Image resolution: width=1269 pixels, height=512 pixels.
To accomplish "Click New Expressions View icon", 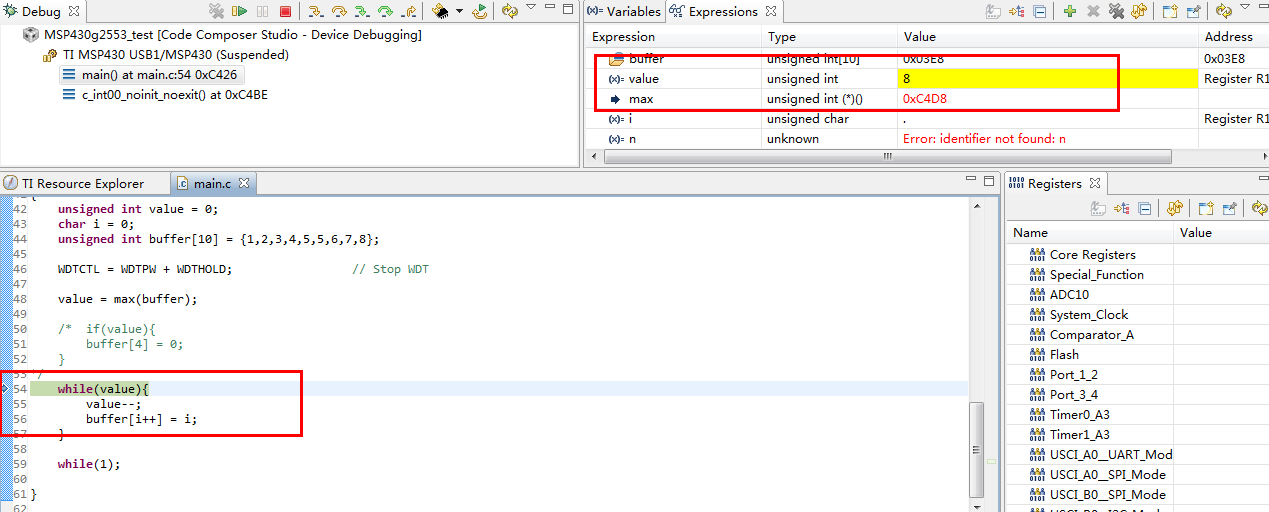I will point(1170,11).
